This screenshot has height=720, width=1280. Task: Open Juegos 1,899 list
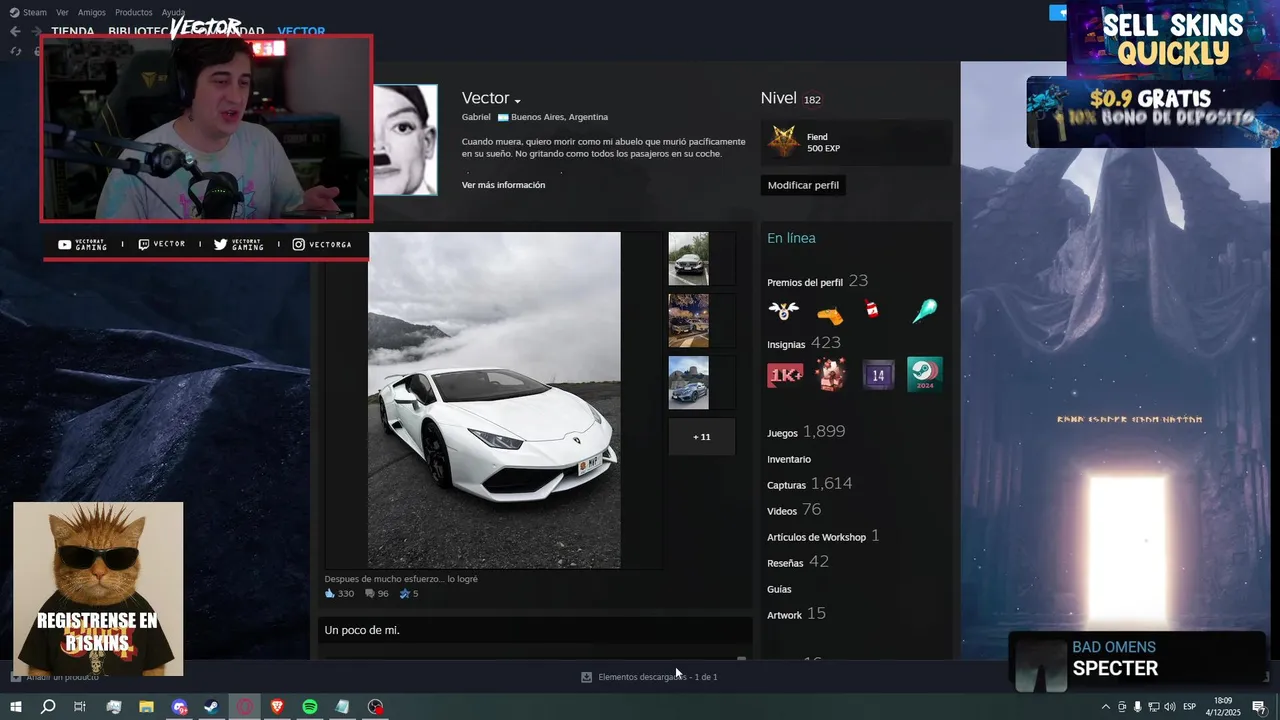pos(806,432)
